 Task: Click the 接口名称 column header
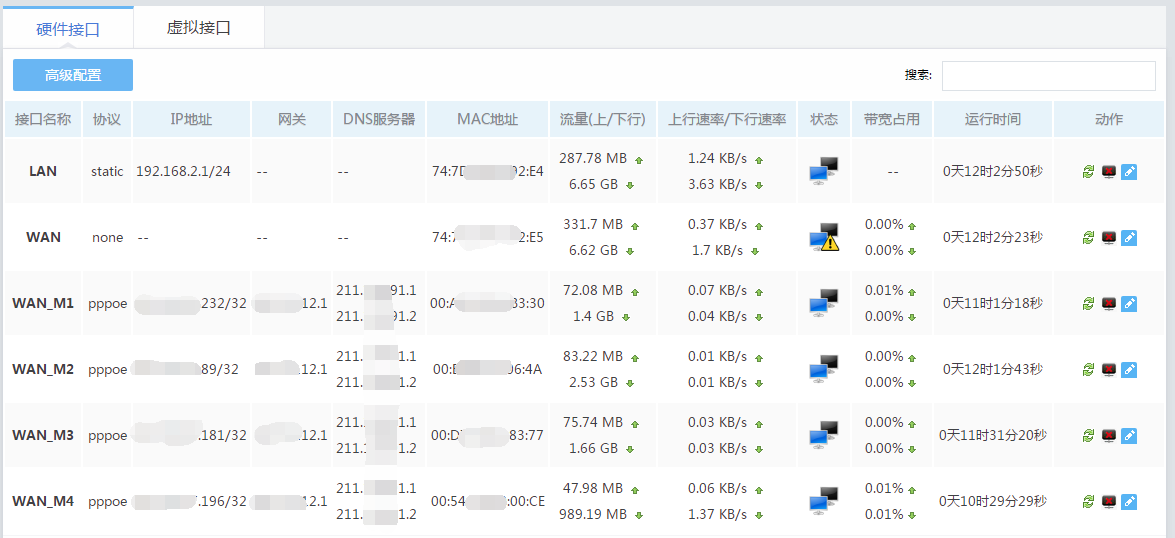click(43, 119)
